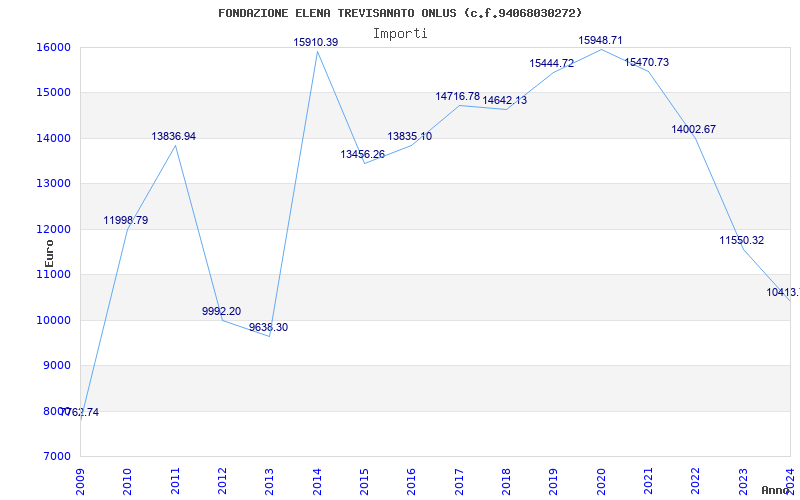Click the x-axis year 2018
This screenshot has height=500, width=800.
click(x=506, y=482)
